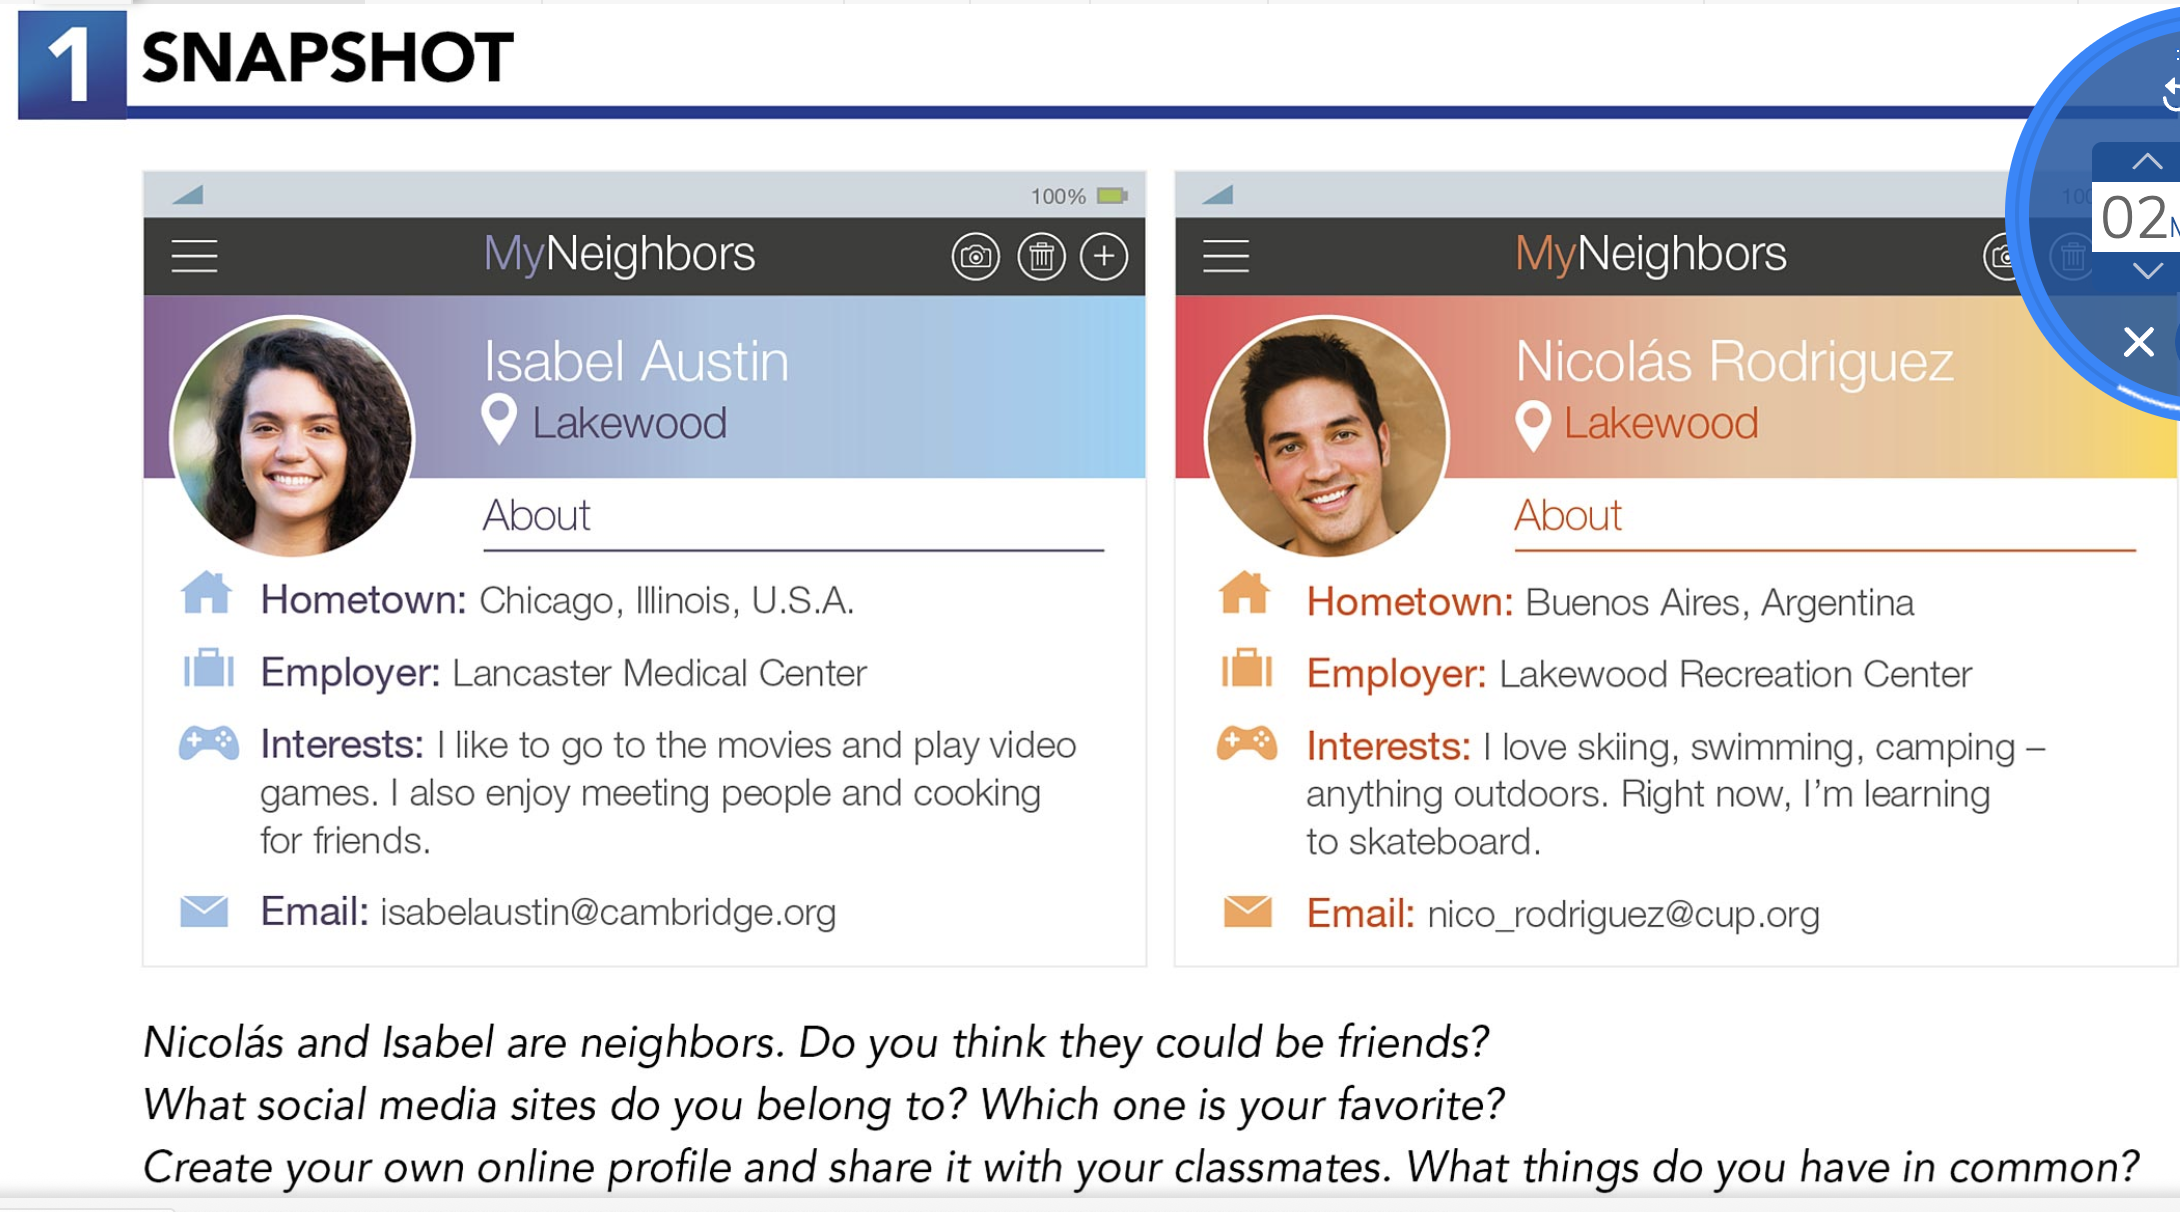Click the SNAPSHOT section heading
The height and width of the screenshot is (1212, 2180).
point(327,57)
